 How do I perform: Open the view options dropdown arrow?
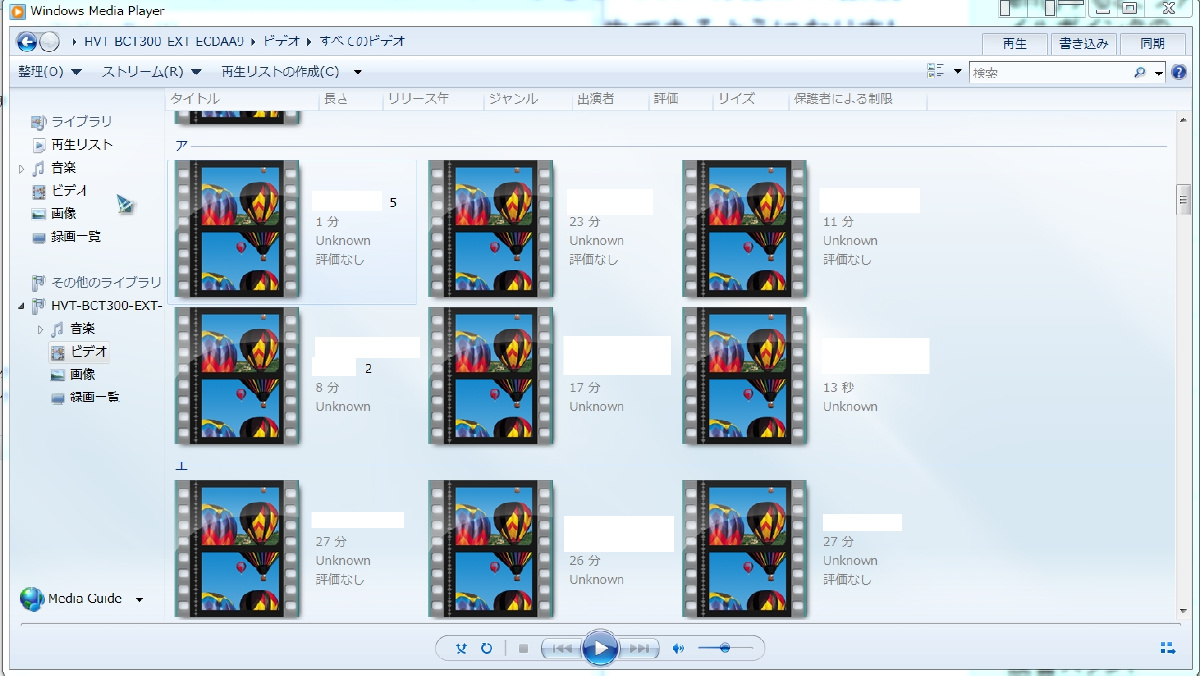tap(957, 72)
